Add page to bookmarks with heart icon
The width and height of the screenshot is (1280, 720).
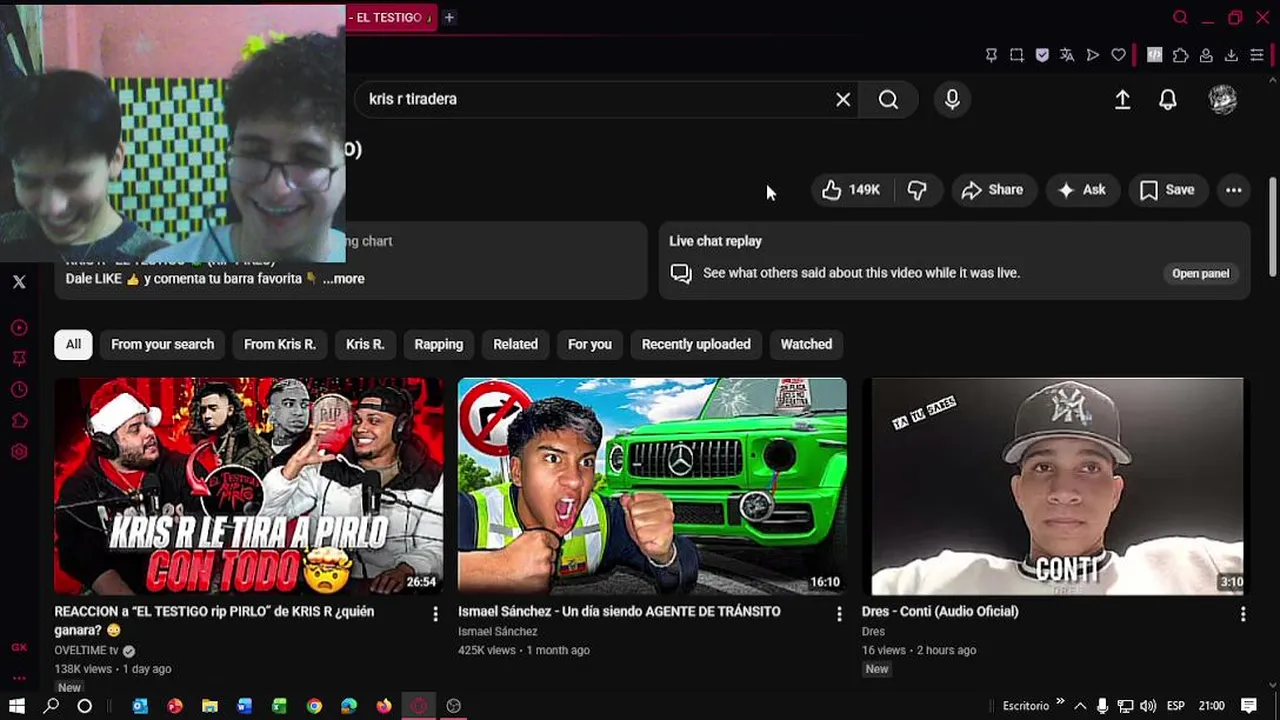tap(1118, 55)
